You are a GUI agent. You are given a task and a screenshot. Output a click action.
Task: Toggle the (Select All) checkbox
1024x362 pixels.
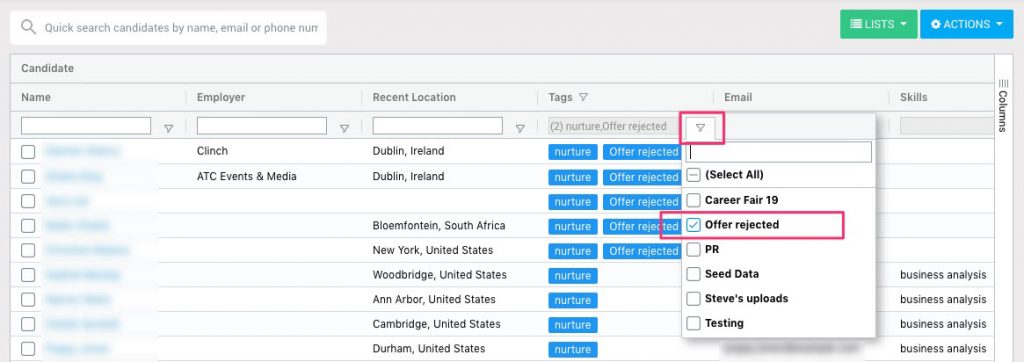[x=694, y=175]
